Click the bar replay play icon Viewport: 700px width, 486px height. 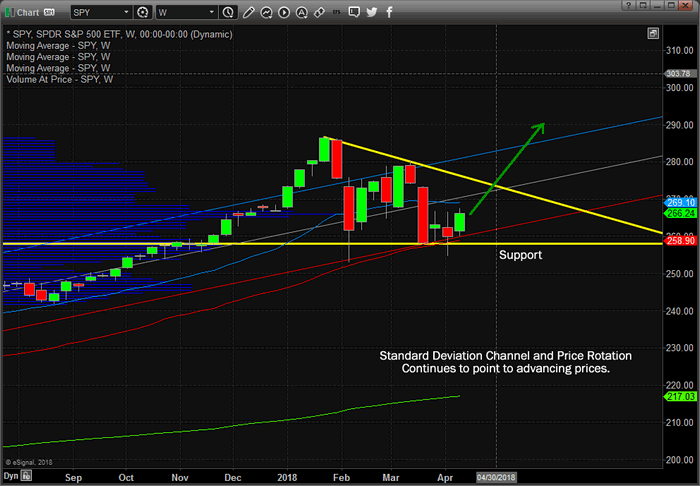tap(284, 12)
